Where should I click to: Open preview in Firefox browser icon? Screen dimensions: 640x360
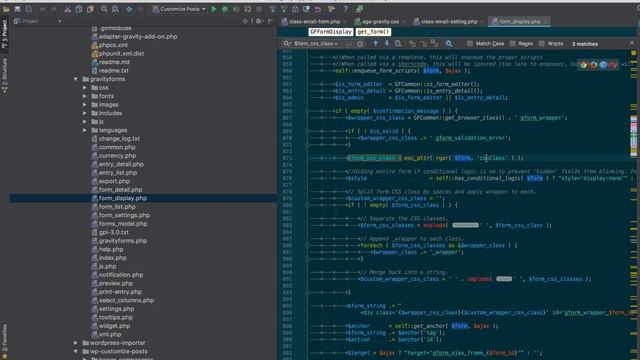[593, 65]
